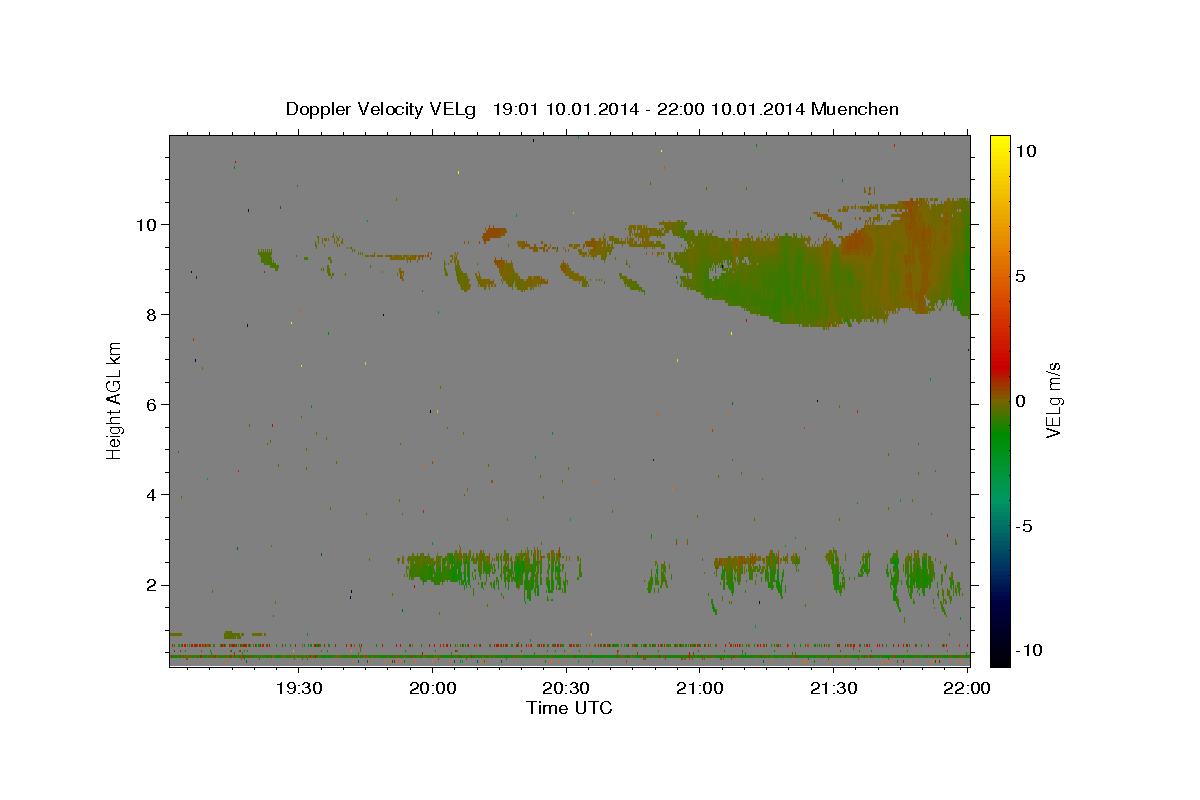Click the 'VELg m/s' colorbar label
The width and height of the screenshot is (1200, 800).
(x=1053, y=400)
